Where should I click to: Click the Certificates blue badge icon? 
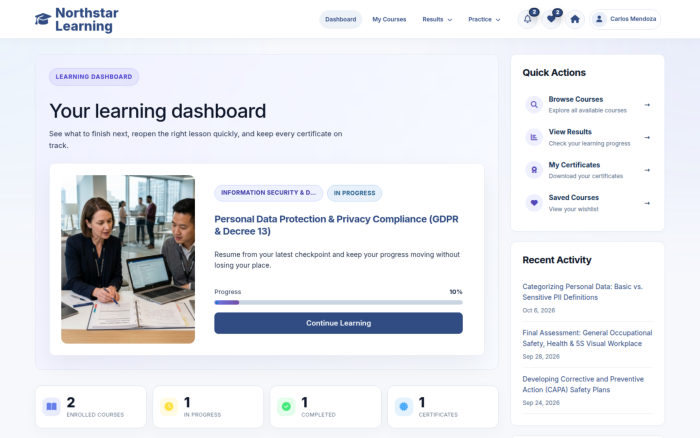(x=404, y=407)
